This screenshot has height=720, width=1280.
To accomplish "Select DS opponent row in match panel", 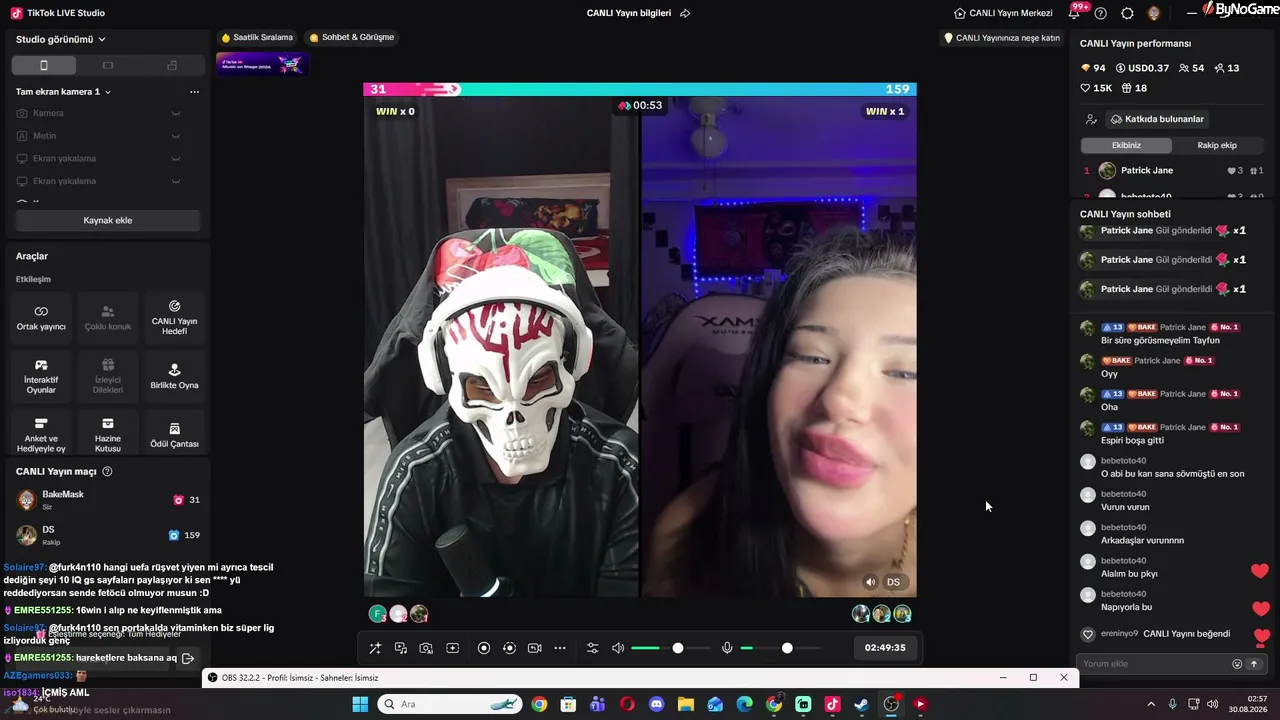I will (108, 535).
